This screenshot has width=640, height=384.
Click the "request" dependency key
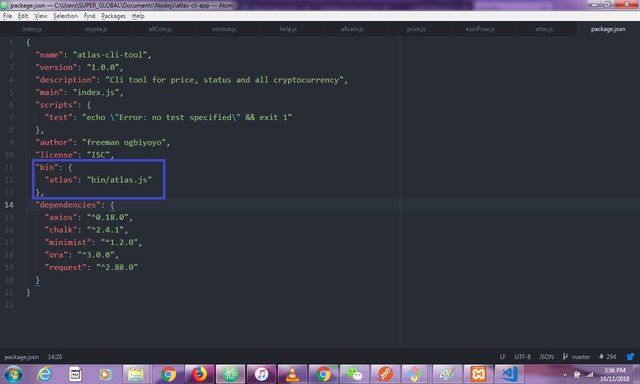coord(65,267)
